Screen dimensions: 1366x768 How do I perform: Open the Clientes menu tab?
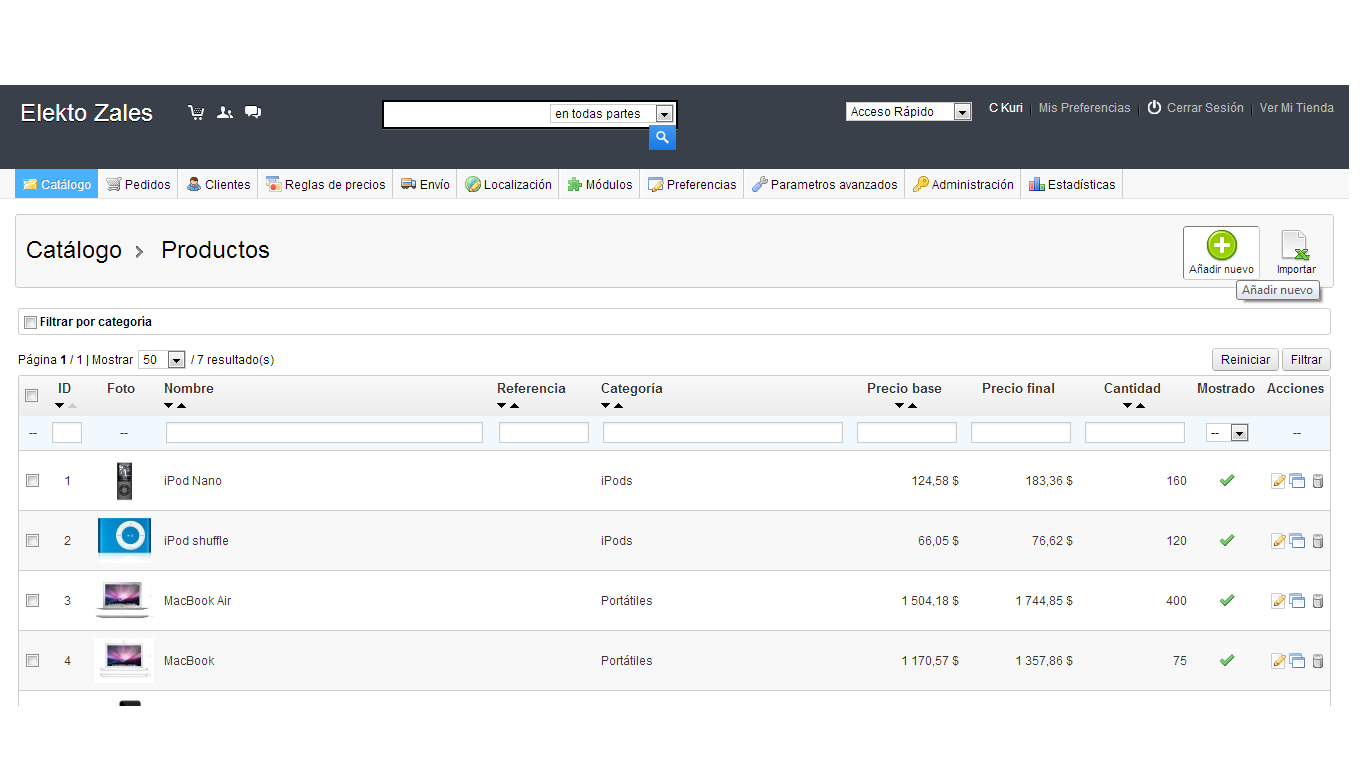pos(218,184)
